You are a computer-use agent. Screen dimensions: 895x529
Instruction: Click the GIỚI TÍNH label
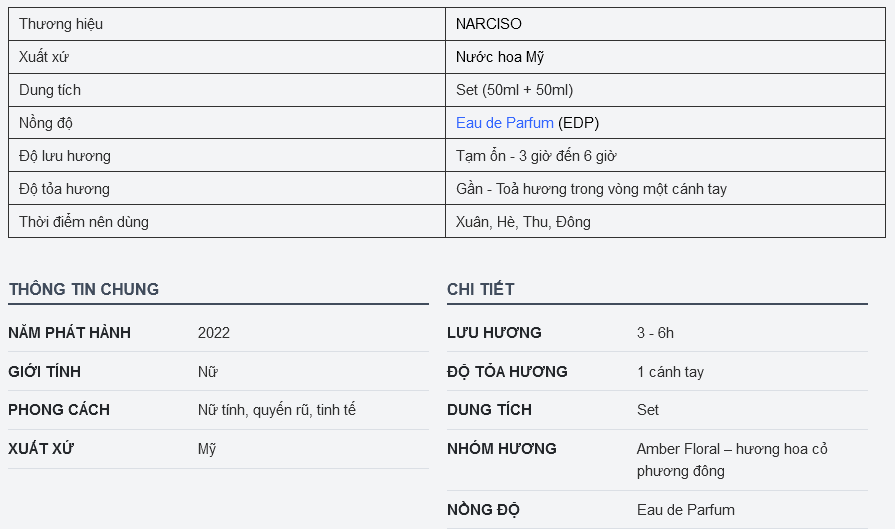coord(45,371)
